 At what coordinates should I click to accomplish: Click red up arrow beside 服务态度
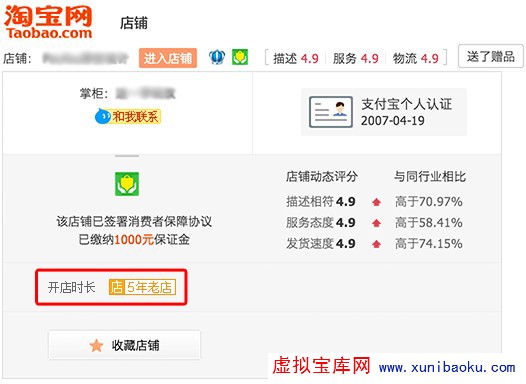pyautogui.click(x=376, y=223)
